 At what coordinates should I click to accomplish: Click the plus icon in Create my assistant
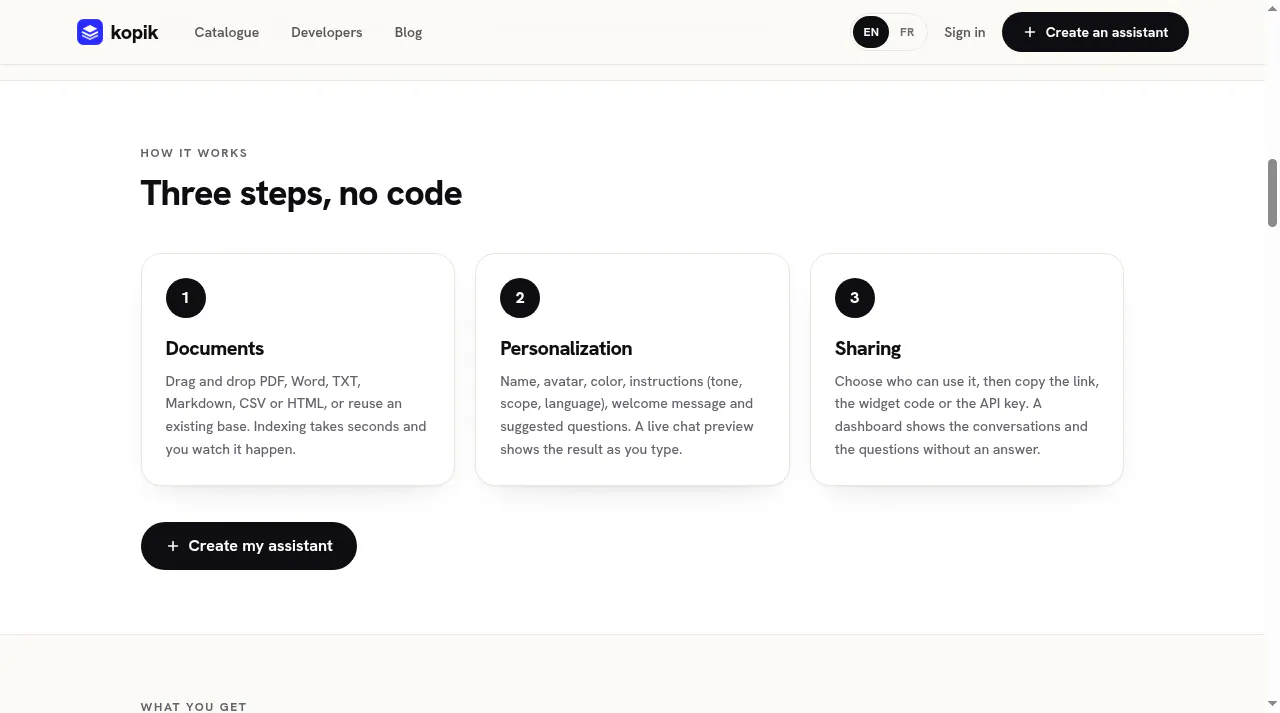173,546
